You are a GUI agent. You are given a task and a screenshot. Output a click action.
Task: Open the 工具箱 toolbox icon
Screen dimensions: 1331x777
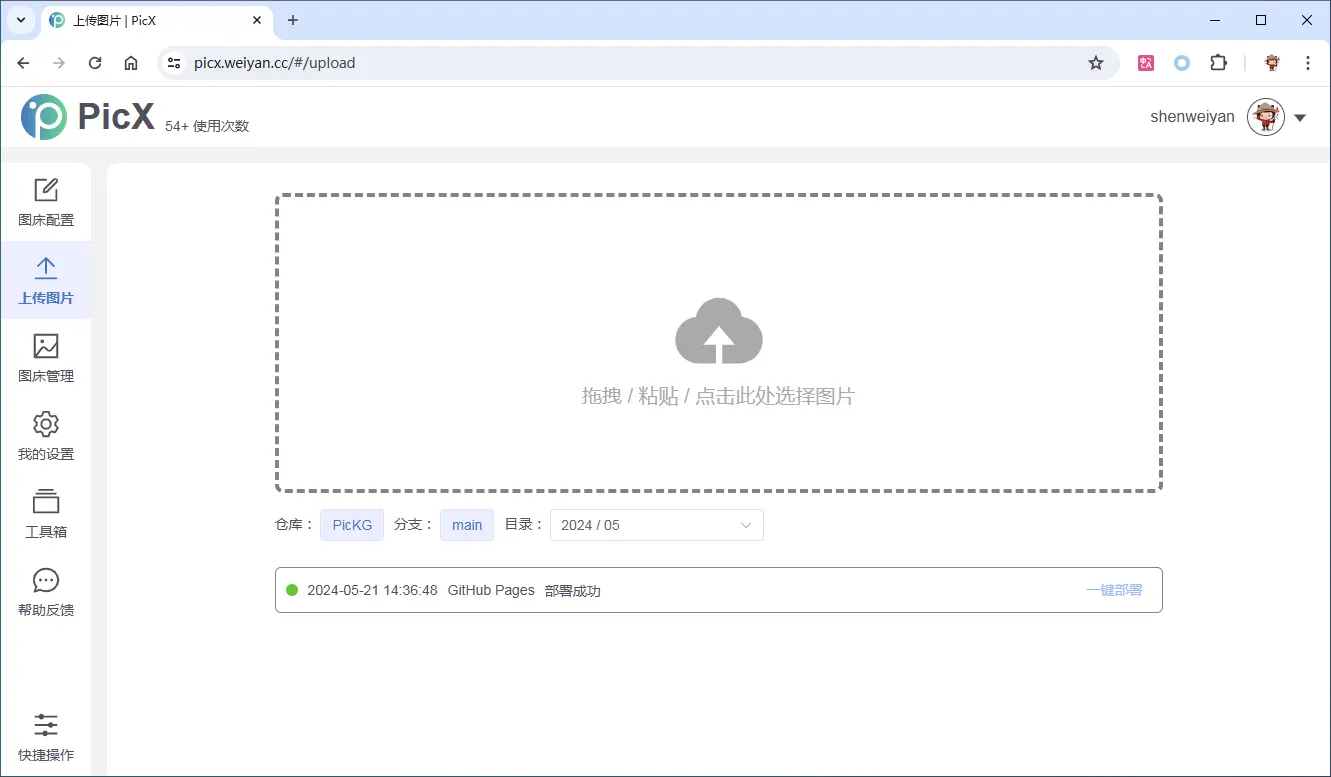(46, 501)
